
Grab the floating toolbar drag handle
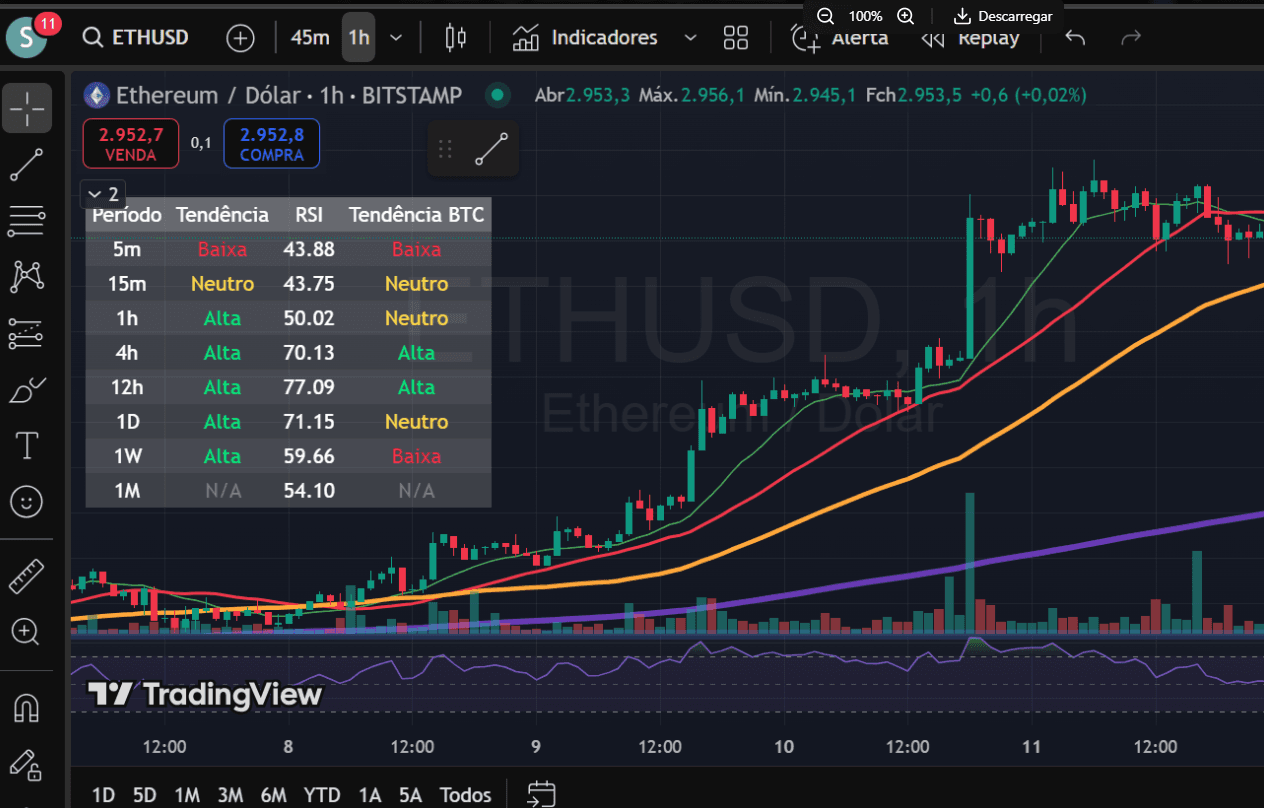[x=446, y=149]
